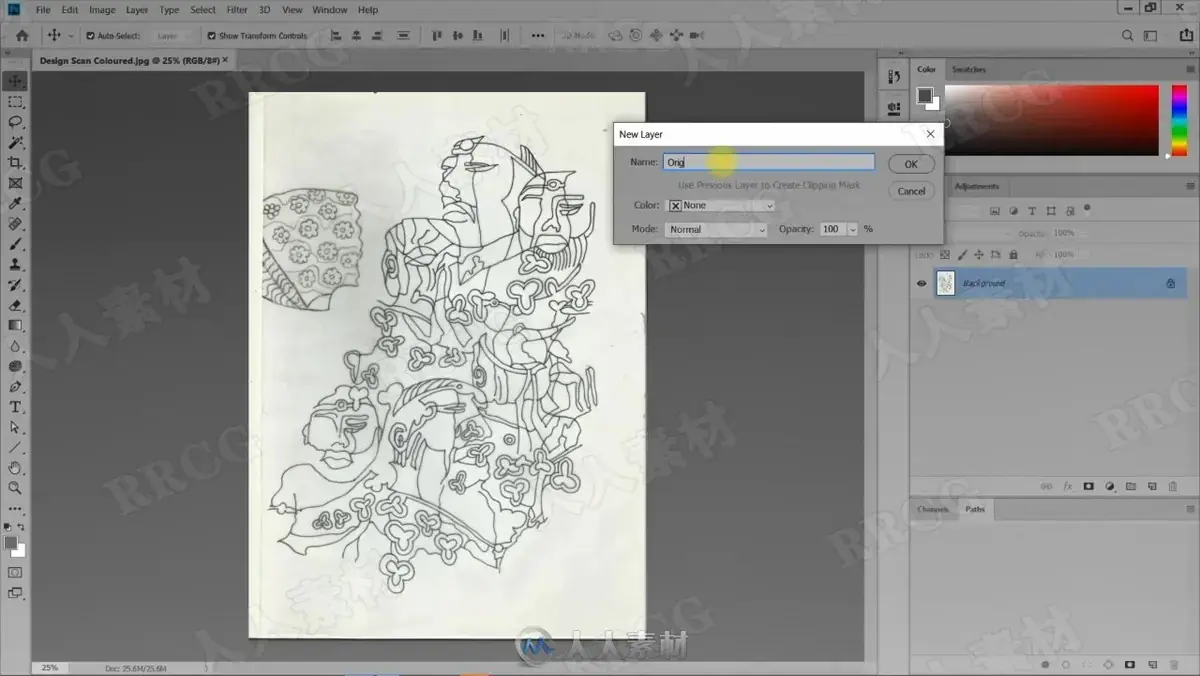The image size is (1200, 676).
Task: Open the workspace switcher icon
Action: coord(1152,36)
